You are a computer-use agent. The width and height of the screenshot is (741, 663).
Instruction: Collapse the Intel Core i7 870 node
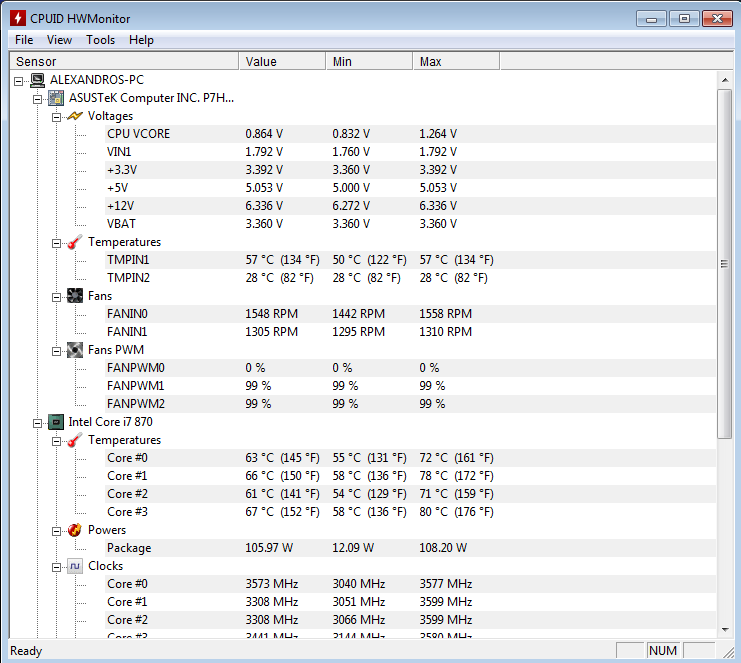tap(37, 423)
